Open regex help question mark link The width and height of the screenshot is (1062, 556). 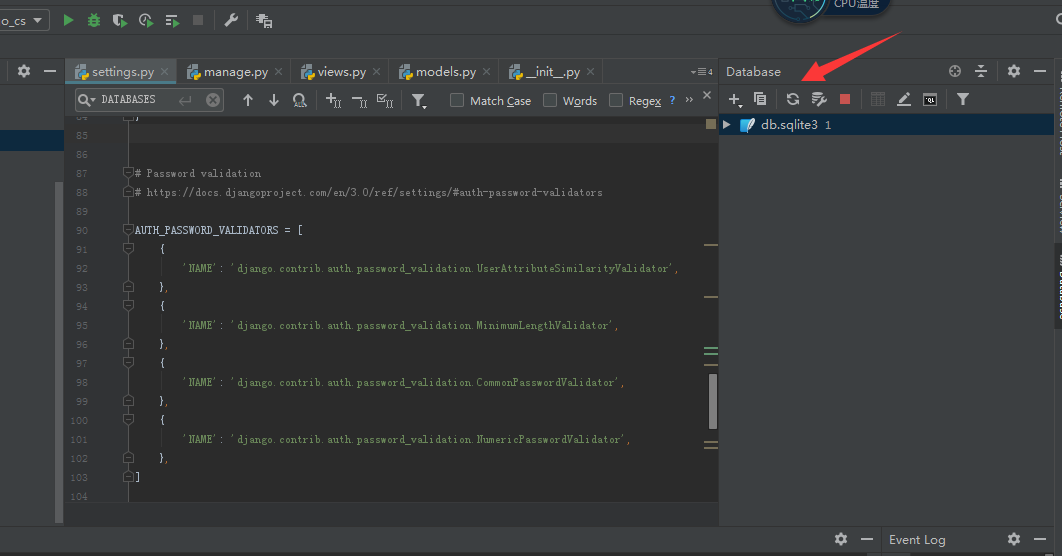point(672,100)
